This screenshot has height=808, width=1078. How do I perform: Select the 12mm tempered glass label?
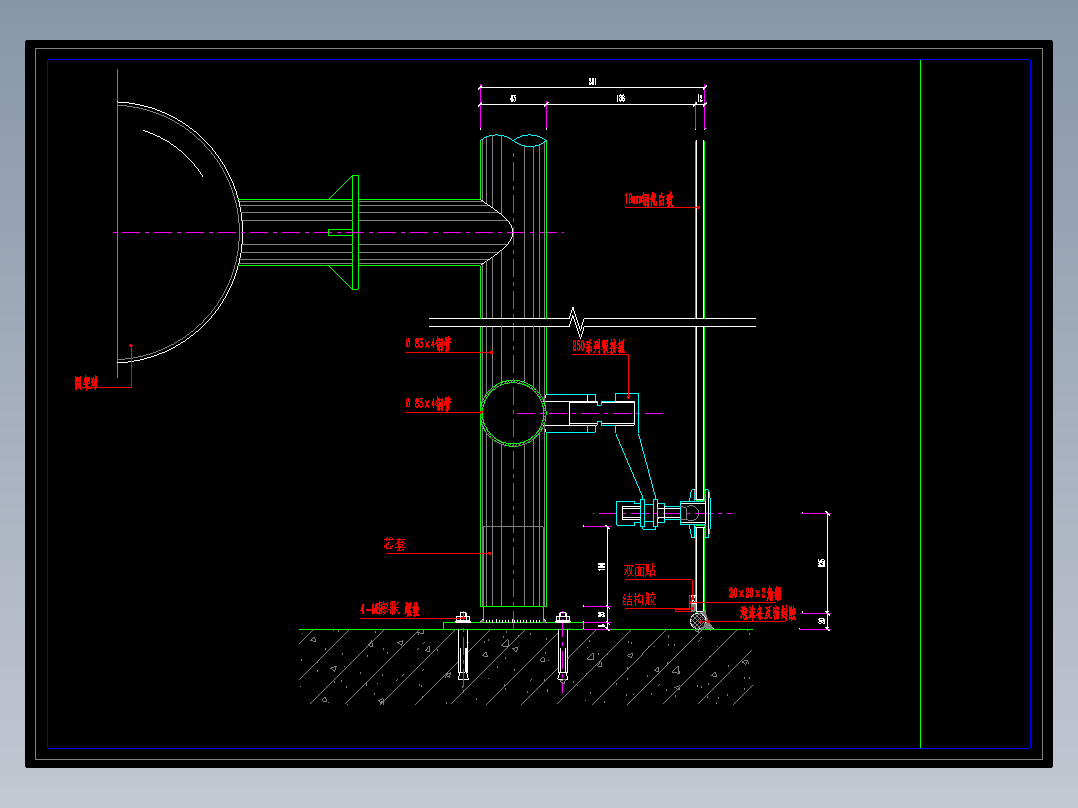click(x=649, y=200)
